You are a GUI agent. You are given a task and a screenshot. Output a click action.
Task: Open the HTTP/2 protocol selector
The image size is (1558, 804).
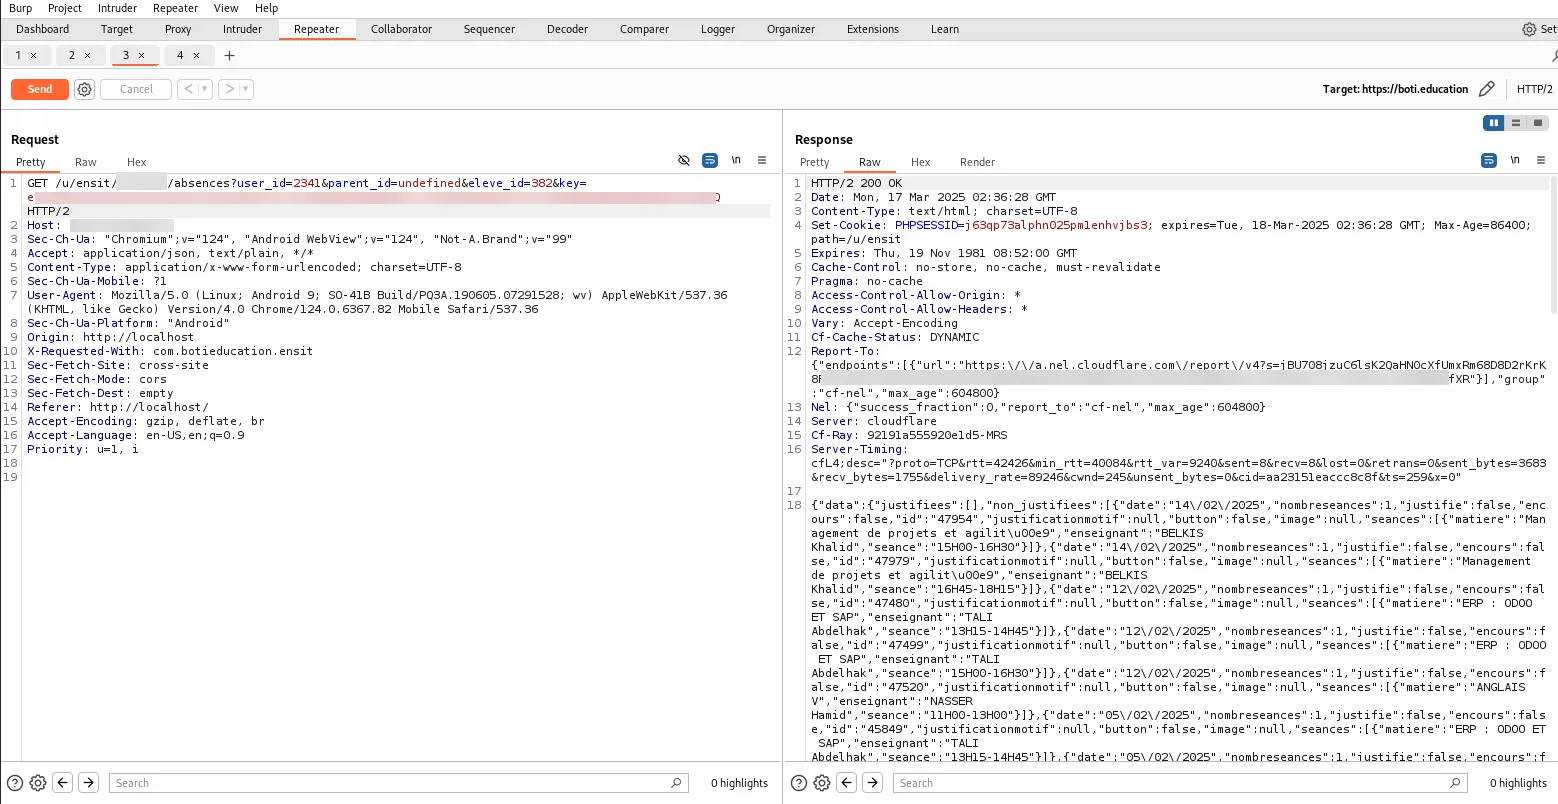[x=1534, y=89]
